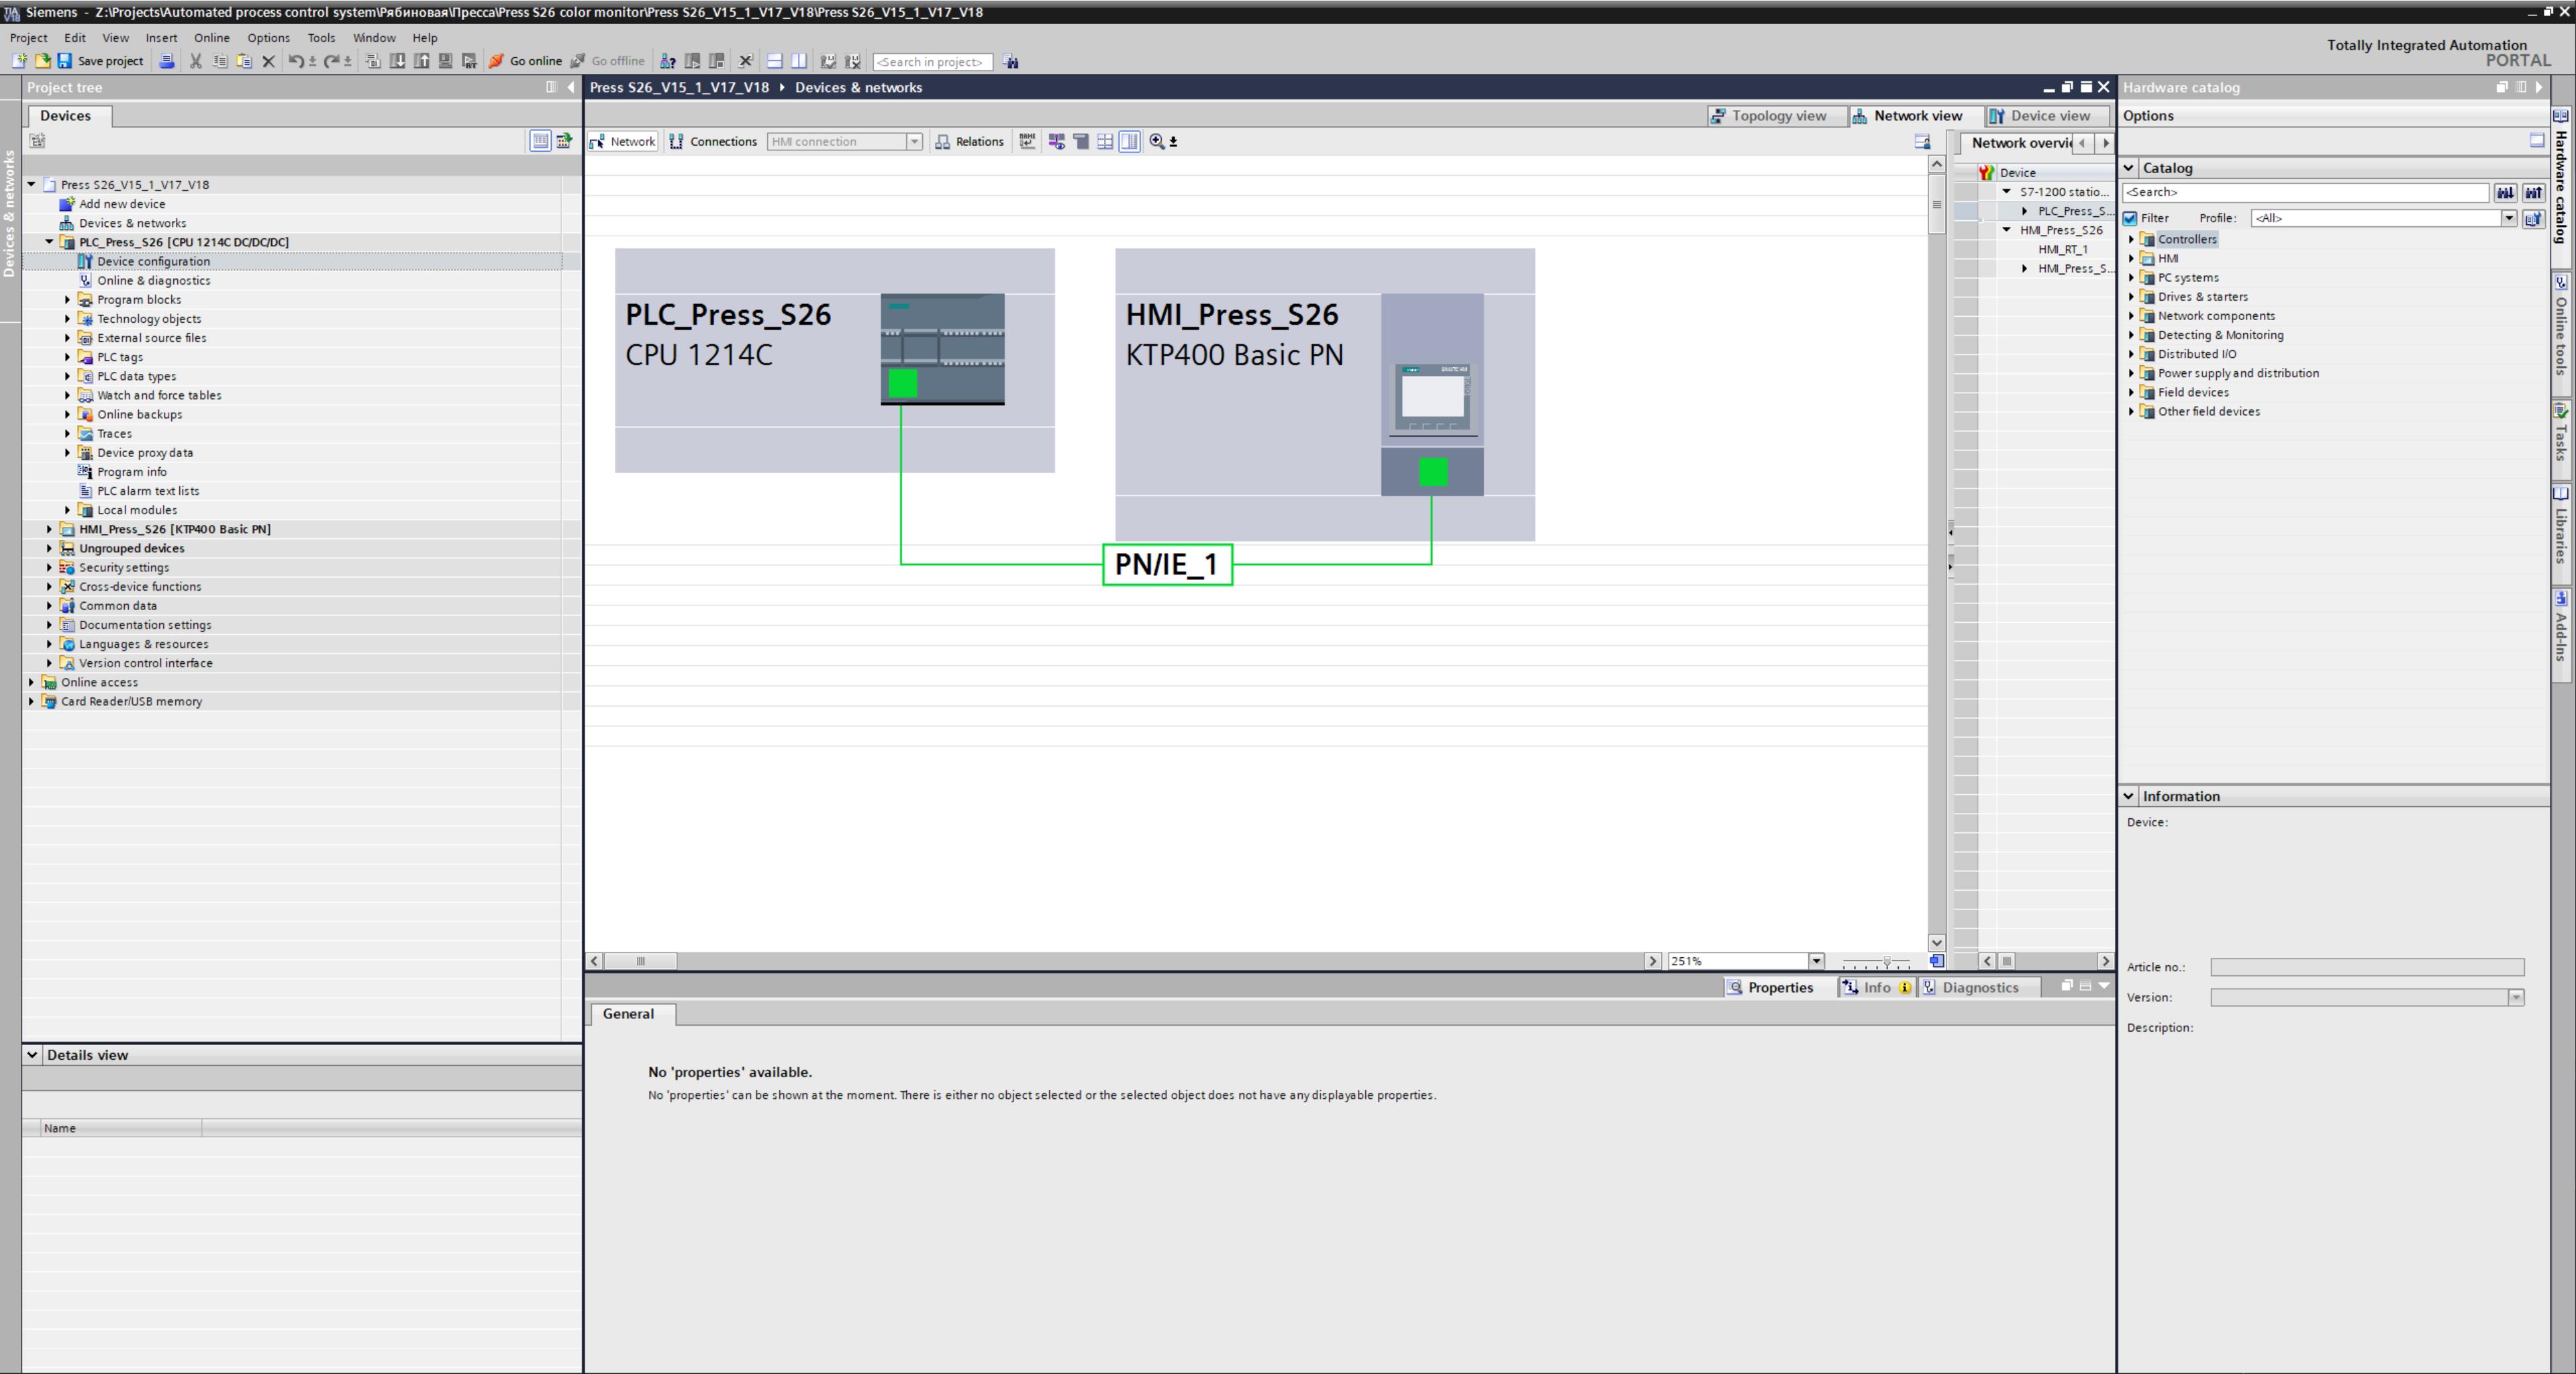The height and width of the screenshot is (1374, 2576).
Task: Open the zoom level 251% dropdown
Action: pyautogui.click(x=1816, y=961)
